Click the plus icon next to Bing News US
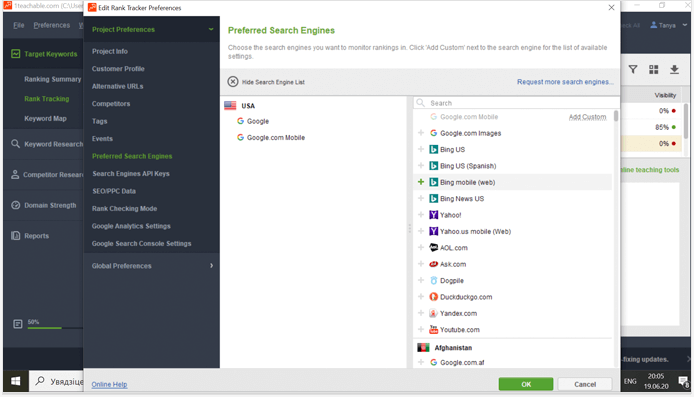 click(x=421, y=198)
